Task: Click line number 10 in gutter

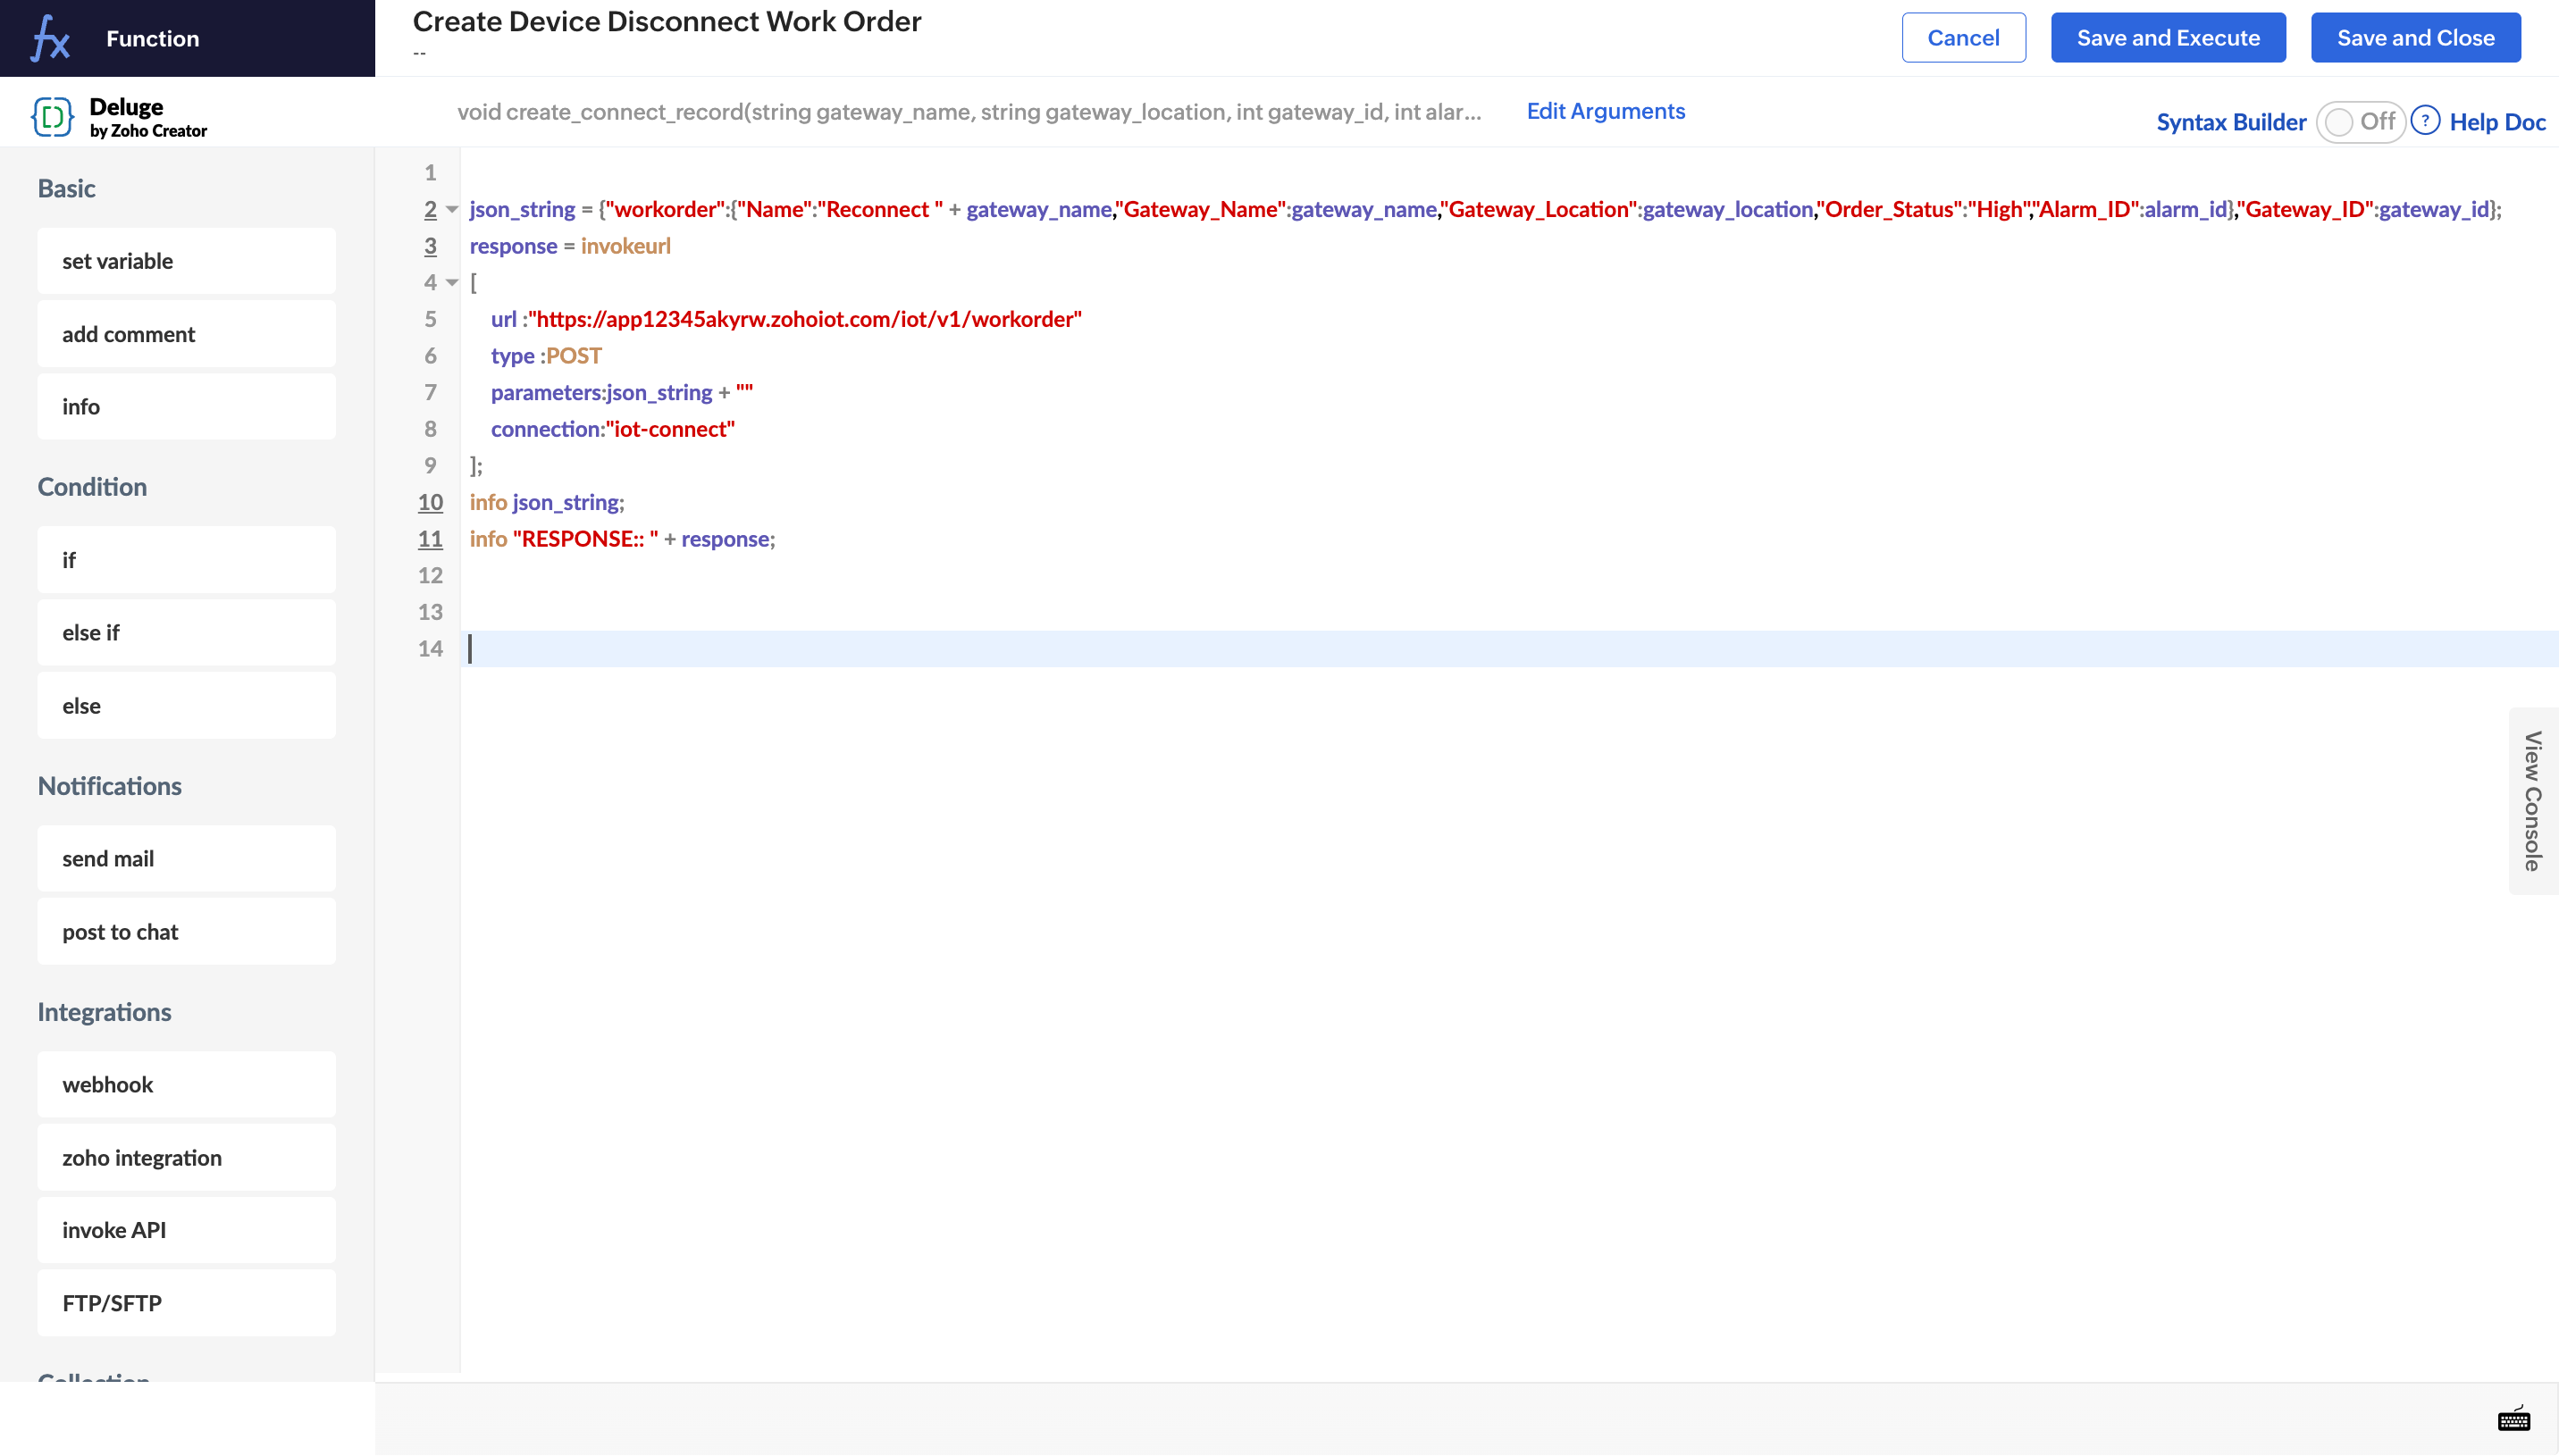Action: [430, 502]
